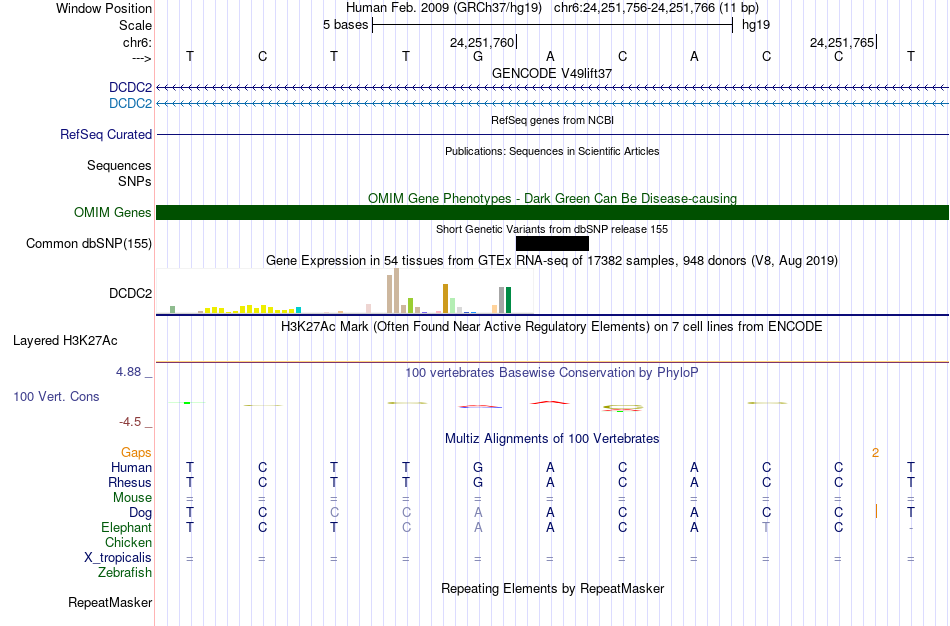Click Publications: Sequences in Scientific Articles title

[552, 151]
